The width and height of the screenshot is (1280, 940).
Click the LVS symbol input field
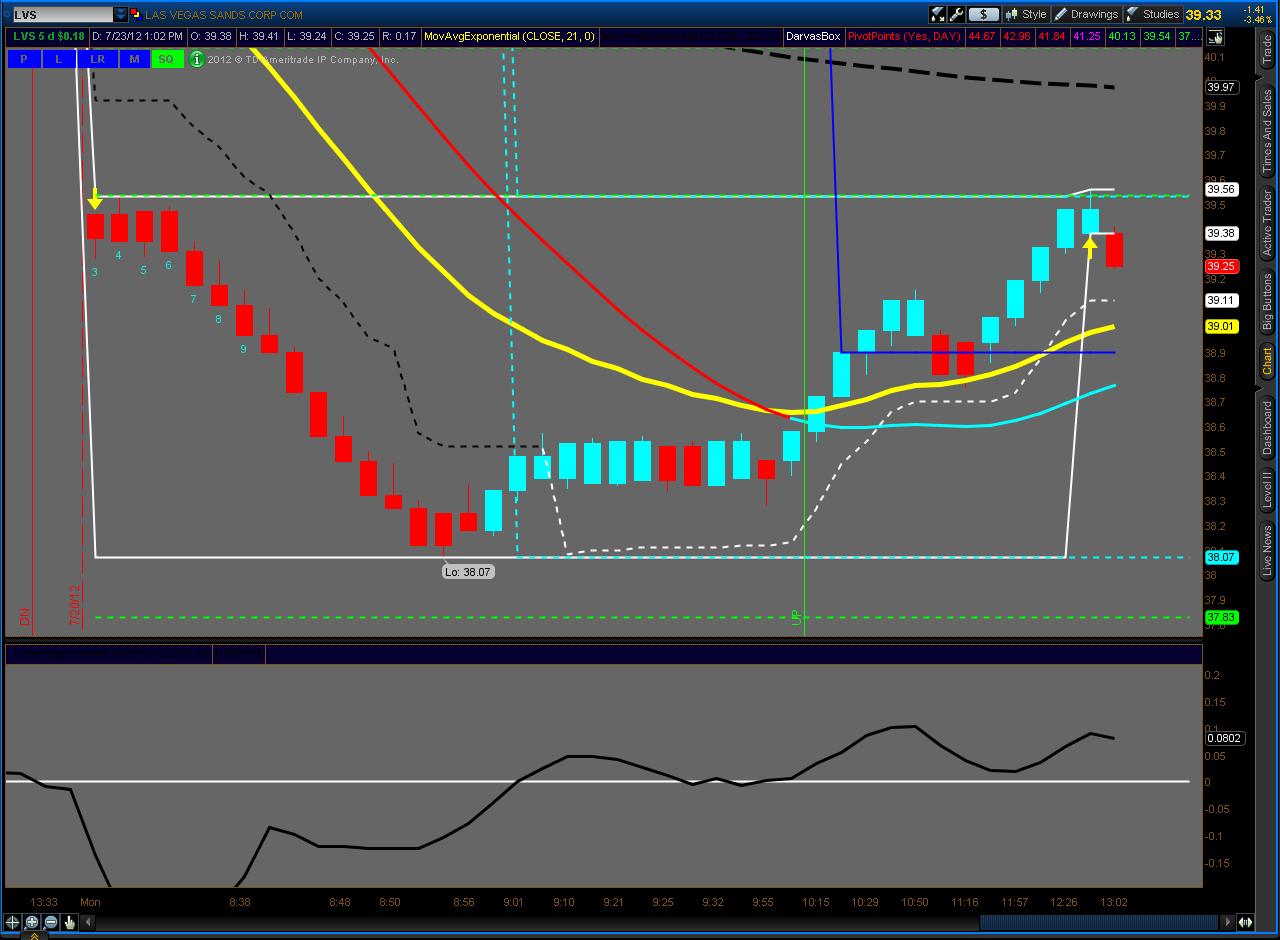[x=62, y=15]
